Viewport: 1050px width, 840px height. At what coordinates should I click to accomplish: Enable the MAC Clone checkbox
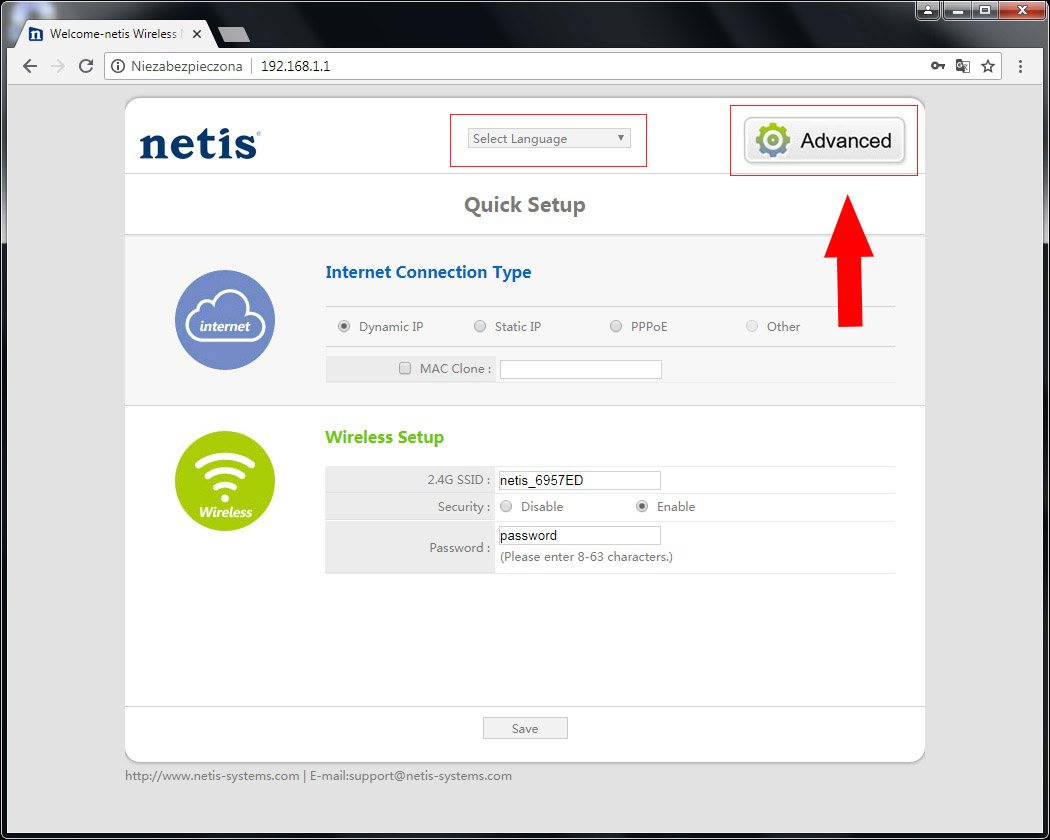404,368
